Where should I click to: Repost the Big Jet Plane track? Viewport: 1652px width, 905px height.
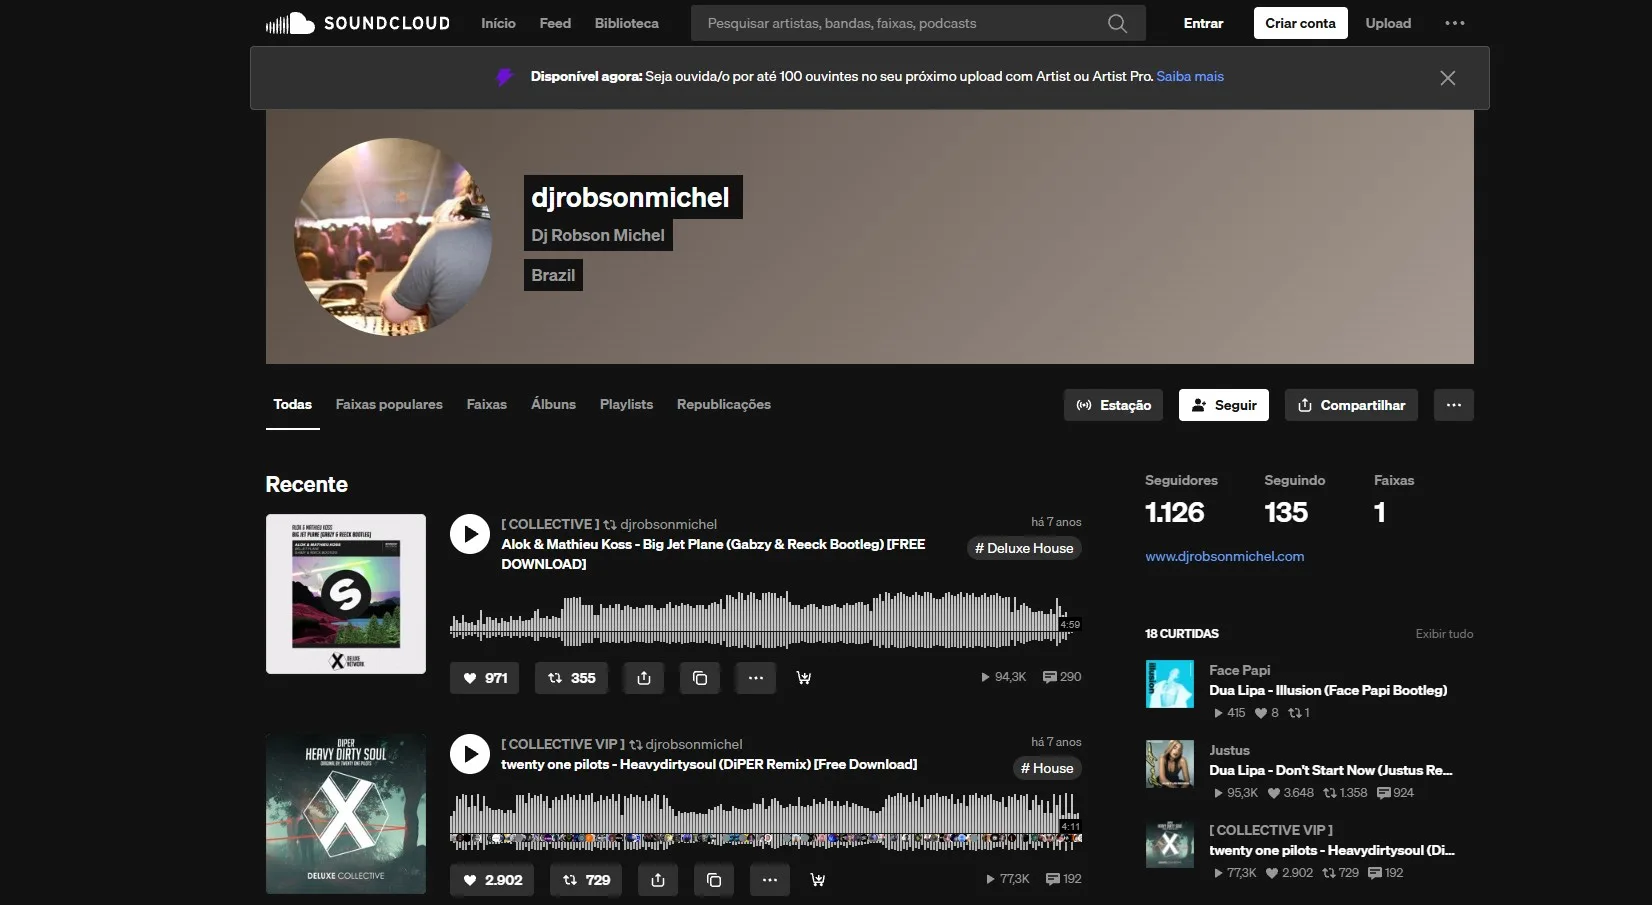[571, 678]
